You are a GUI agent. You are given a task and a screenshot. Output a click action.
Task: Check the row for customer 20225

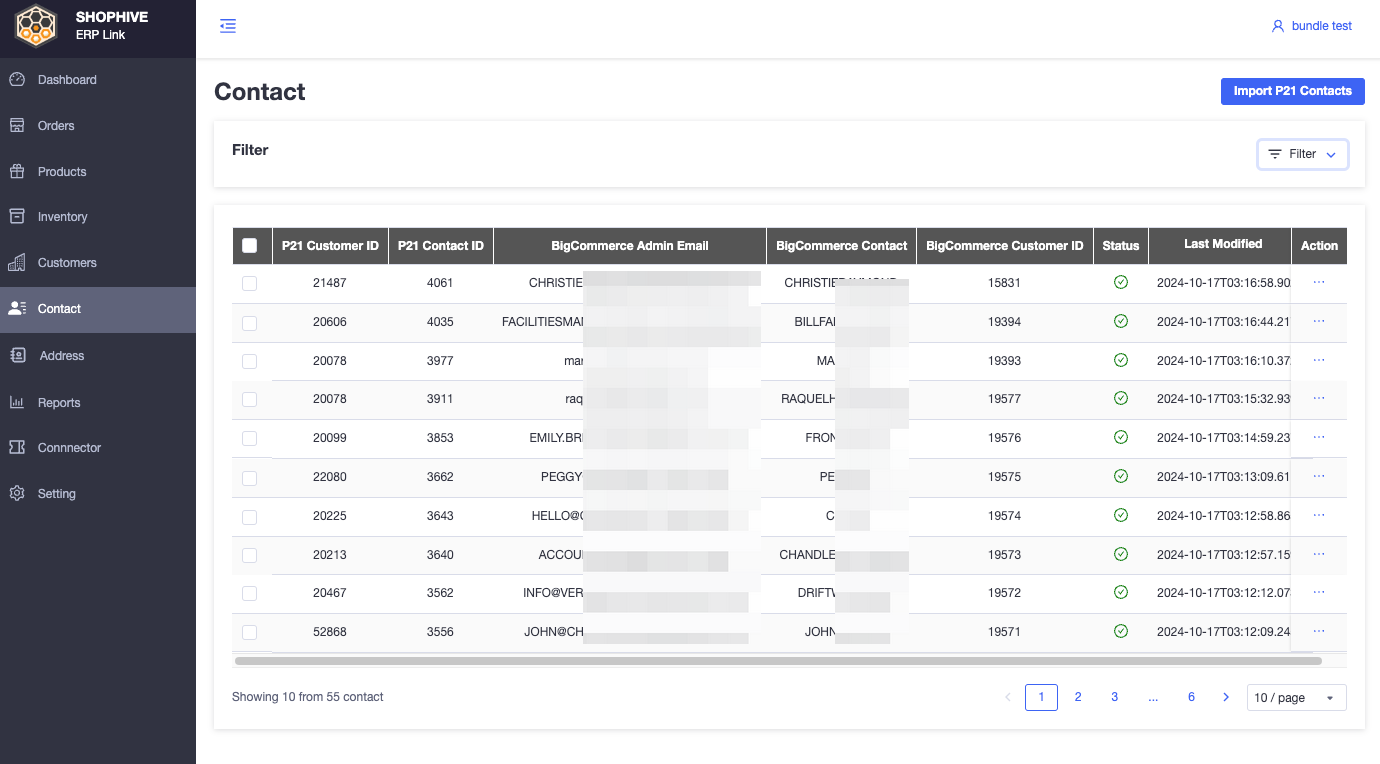250,517
